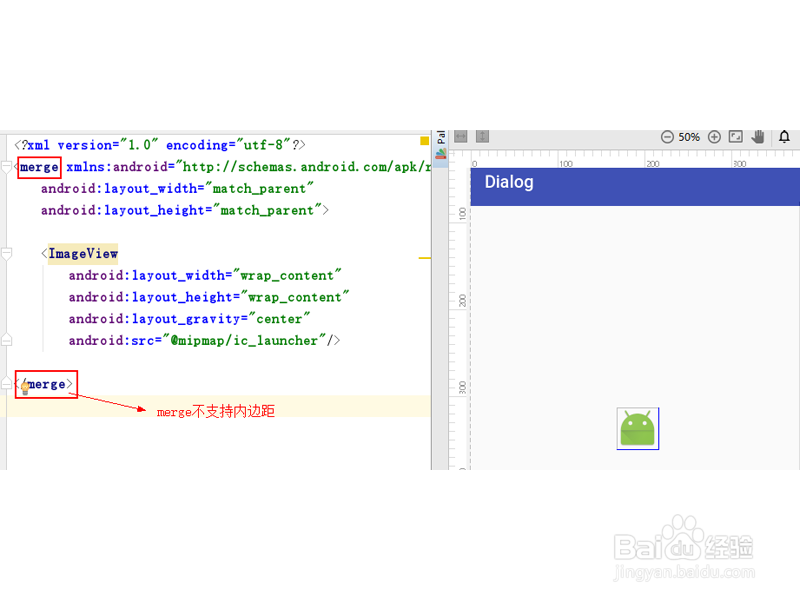Click the vertical expand arrows toolbar icon
This screenshot has width=800, height=600.
[x=482, y=136]
